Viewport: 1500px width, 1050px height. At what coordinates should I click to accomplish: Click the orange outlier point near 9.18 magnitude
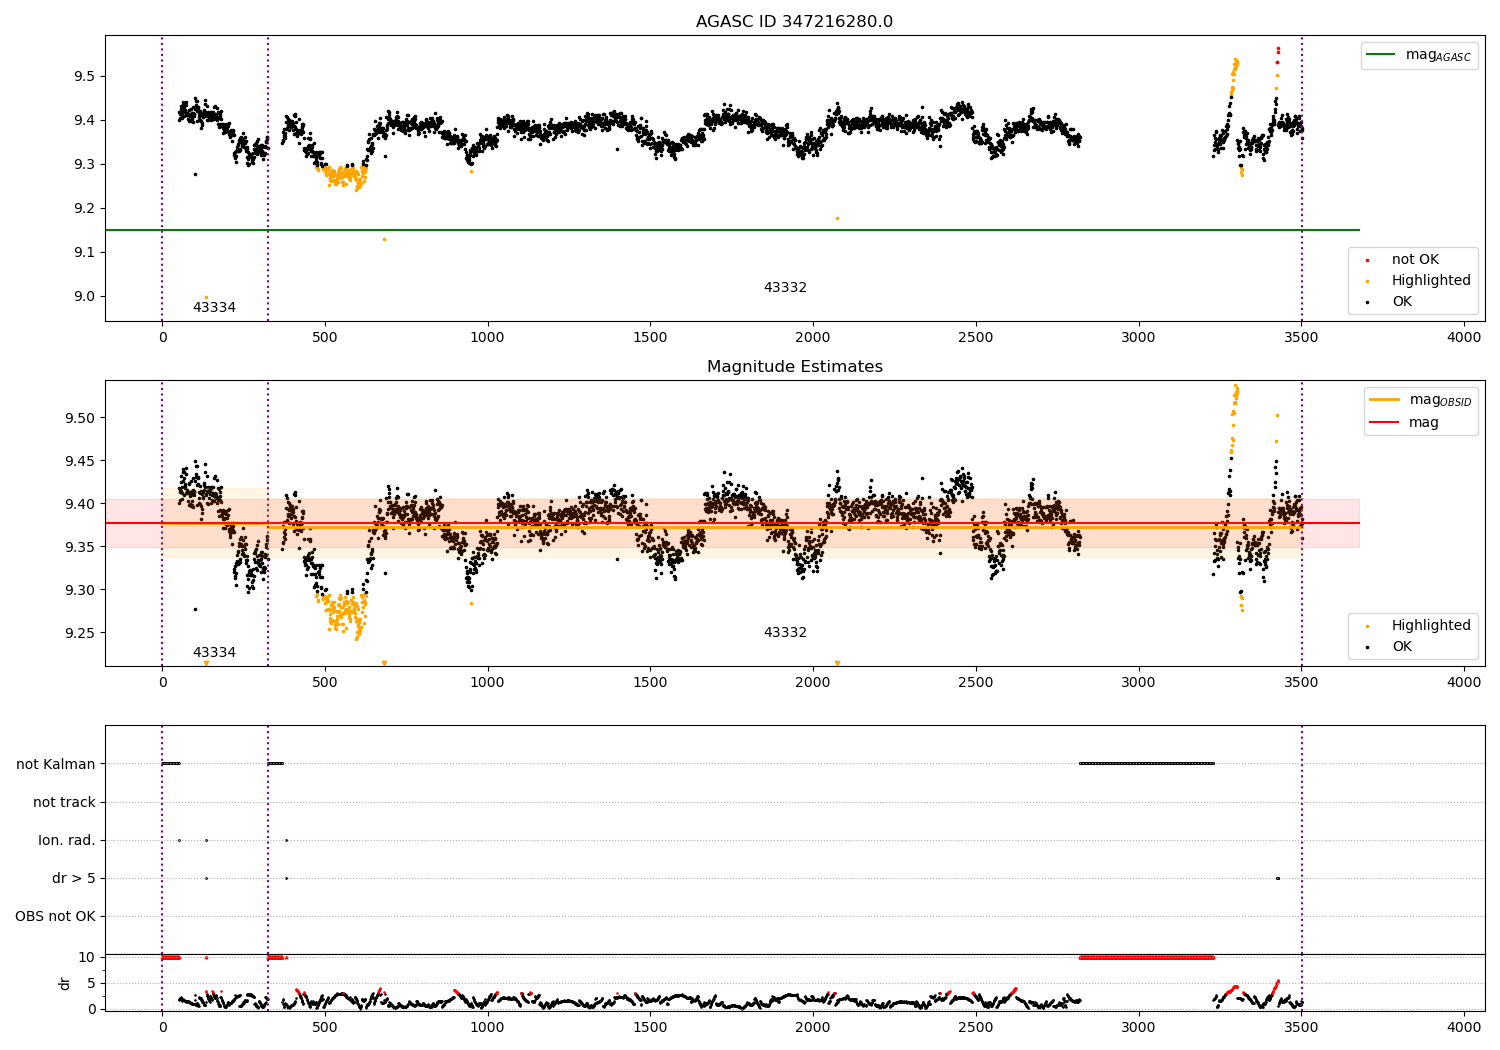837,218
